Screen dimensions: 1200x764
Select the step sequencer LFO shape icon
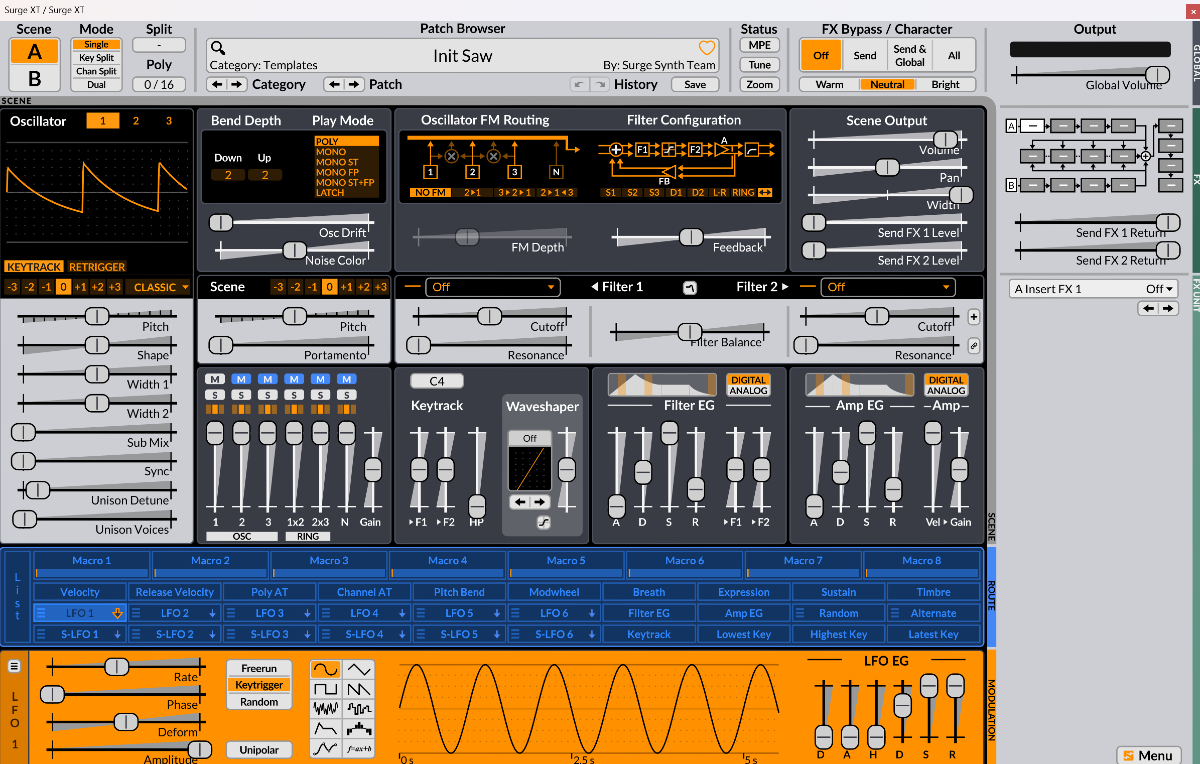point(359,729)
